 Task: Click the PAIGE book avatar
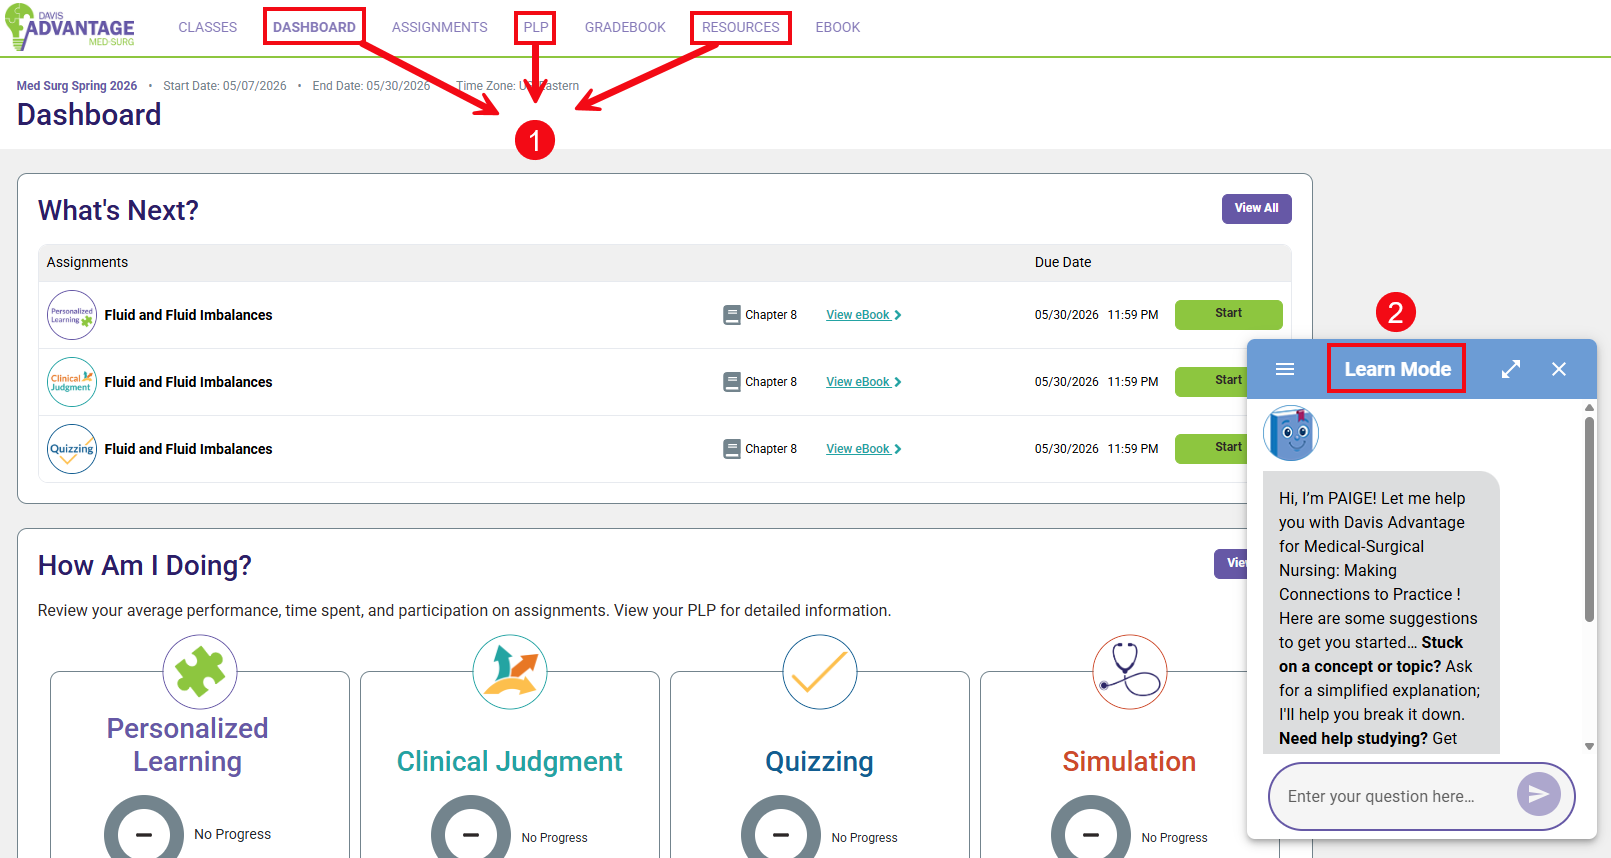click(1291, 433)
